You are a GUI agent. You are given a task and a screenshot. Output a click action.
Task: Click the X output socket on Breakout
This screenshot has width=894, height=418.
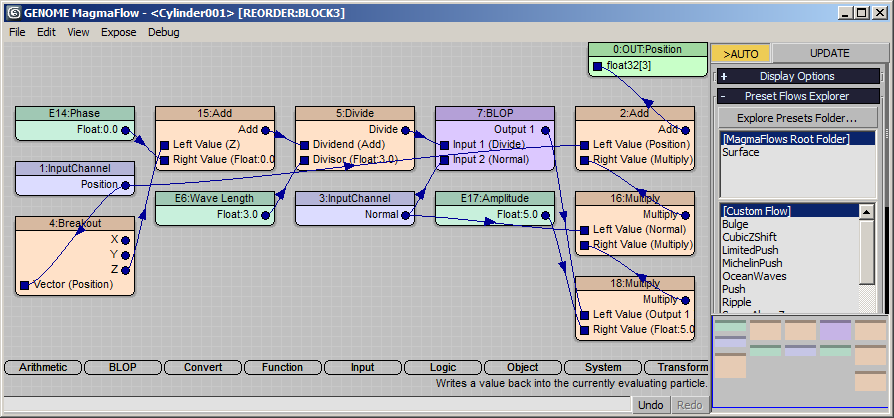[125, 241]
